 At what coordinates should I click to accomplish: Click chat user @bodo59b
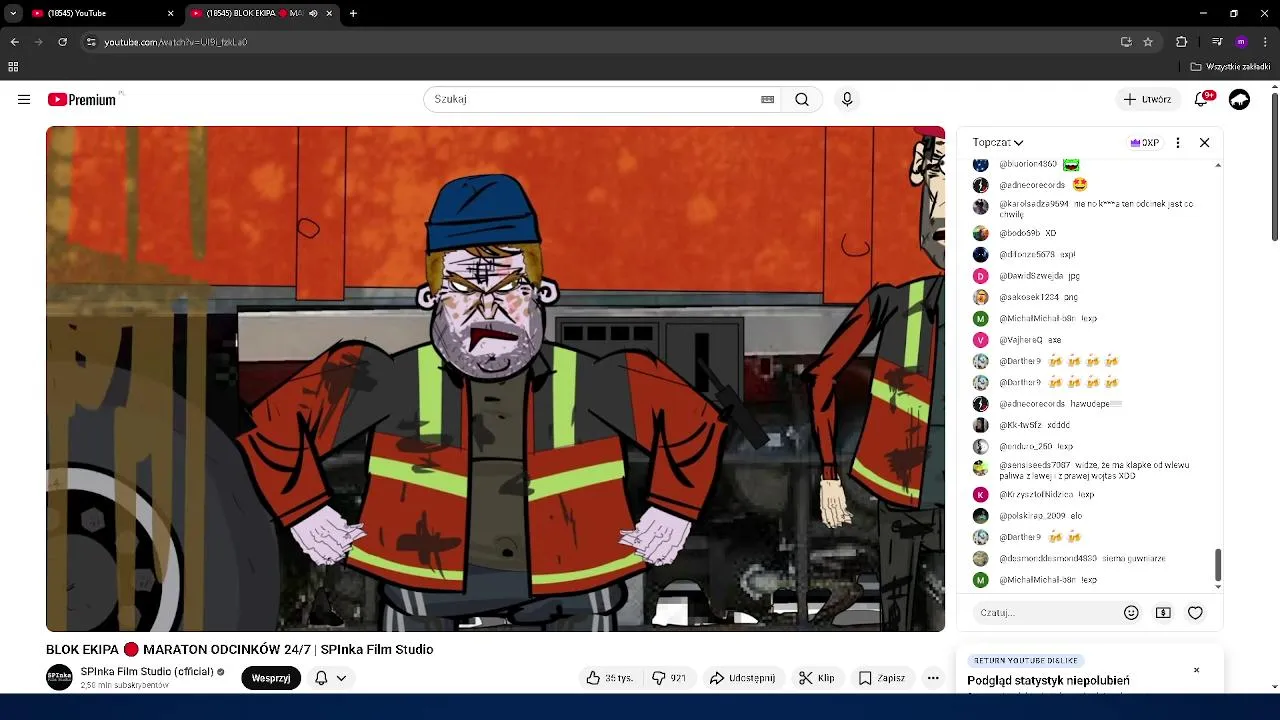point(1022,233)
